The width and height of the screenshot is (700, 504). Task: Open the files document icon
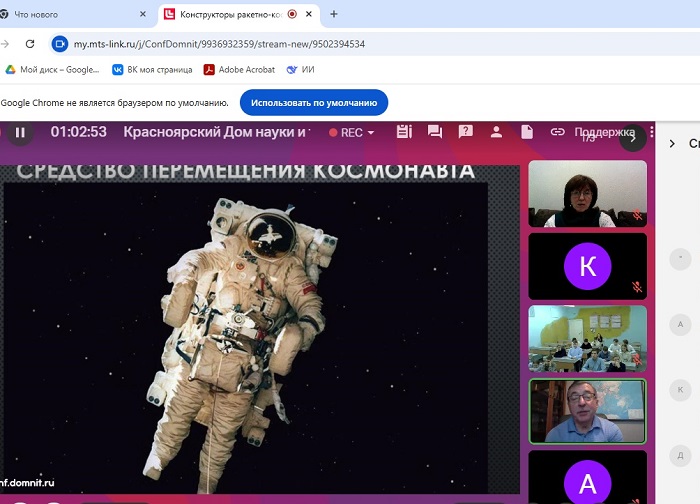pos(526,132)
